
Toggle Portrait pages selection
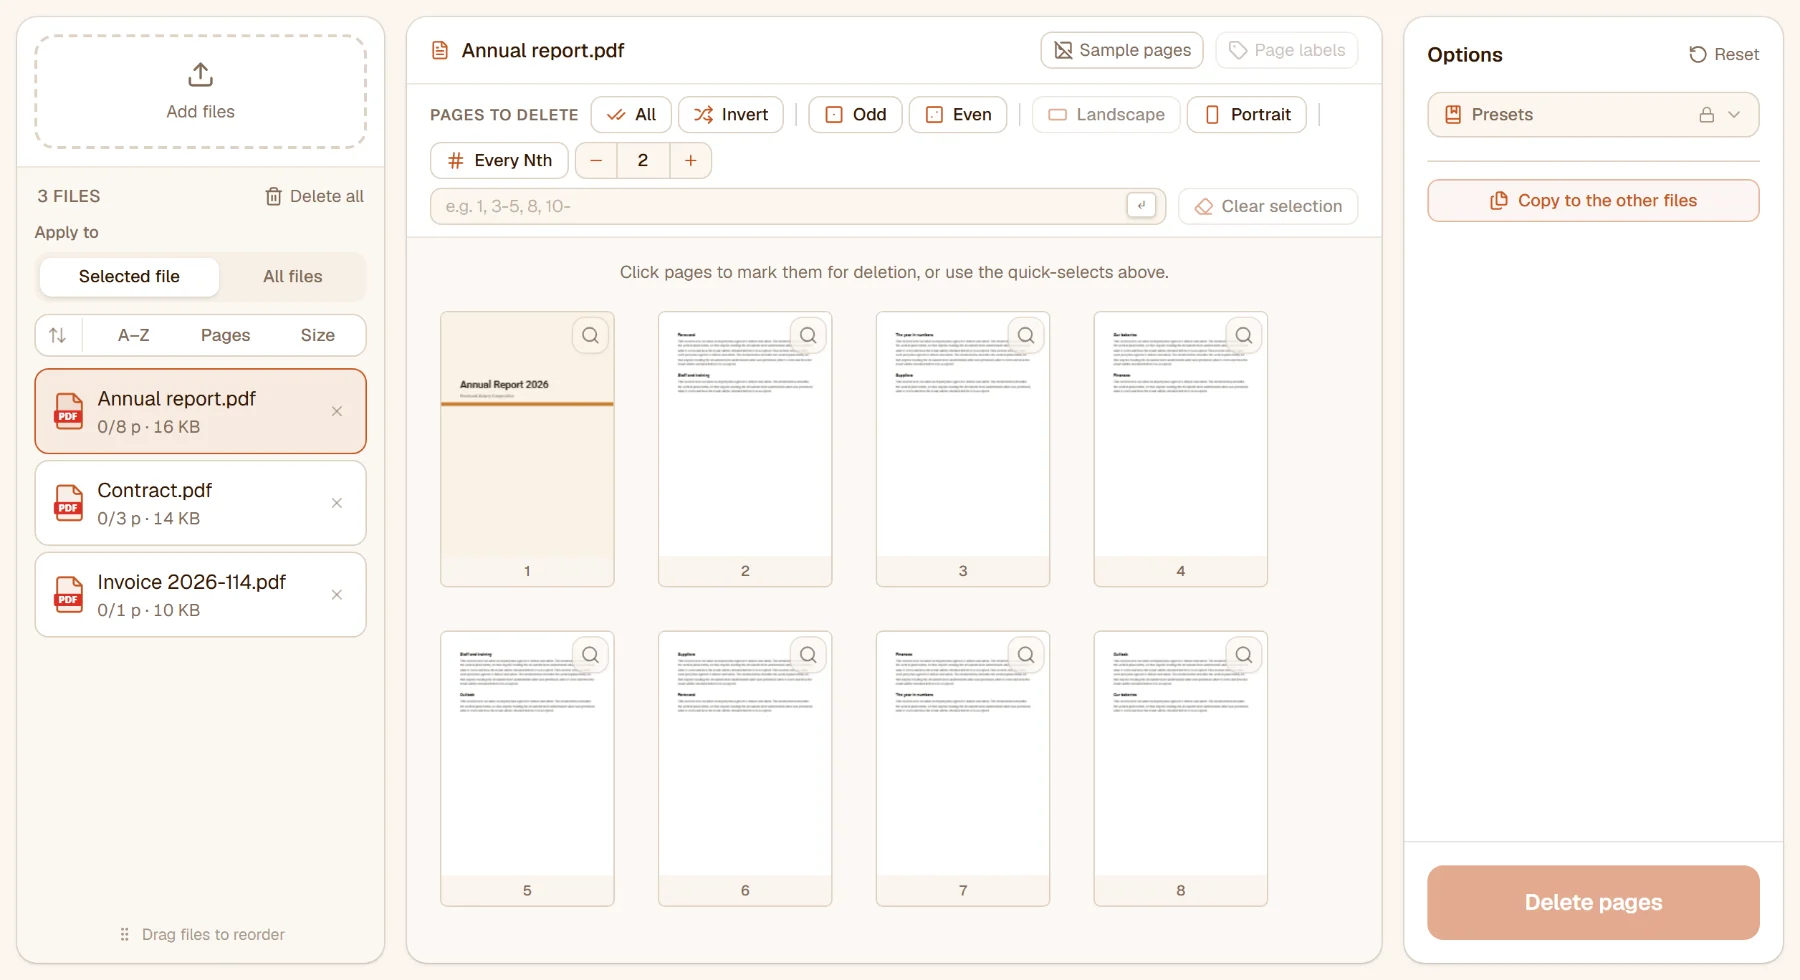pyautogui.click(x=1247, y=115)
